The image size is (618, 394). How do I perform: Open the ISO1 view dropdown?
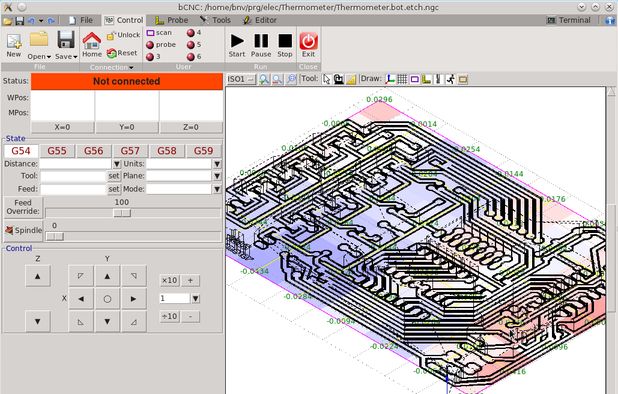click(241, 79)
